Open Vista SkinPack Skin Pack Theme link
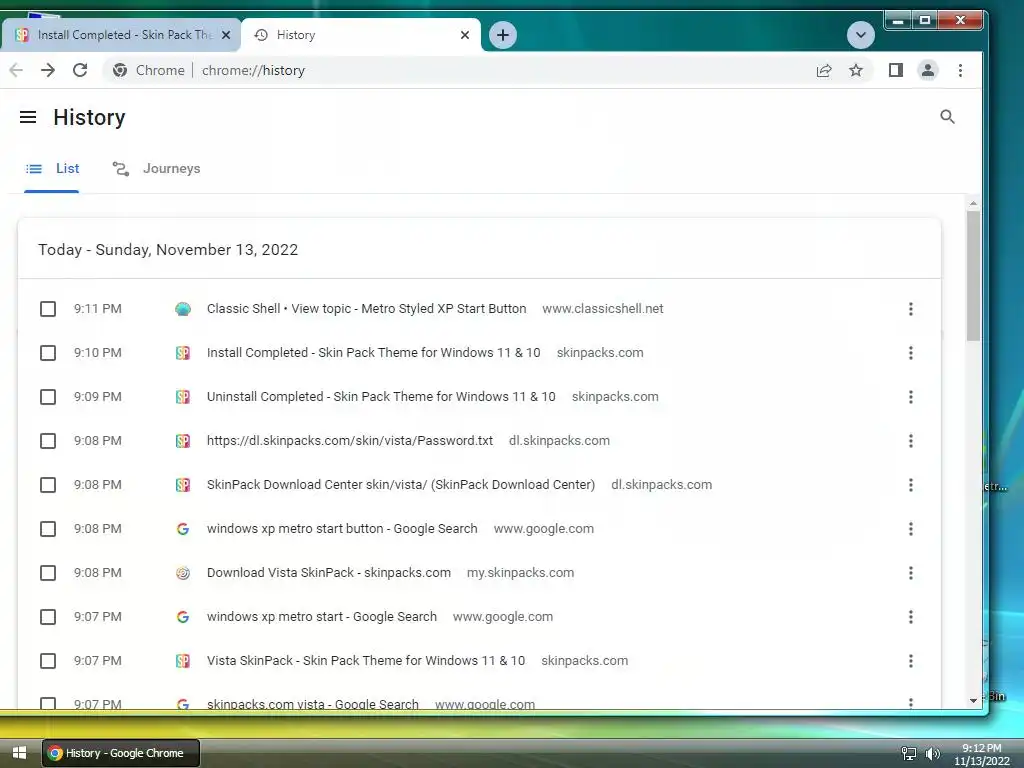 pyautogui.click(x=366, y=661)
